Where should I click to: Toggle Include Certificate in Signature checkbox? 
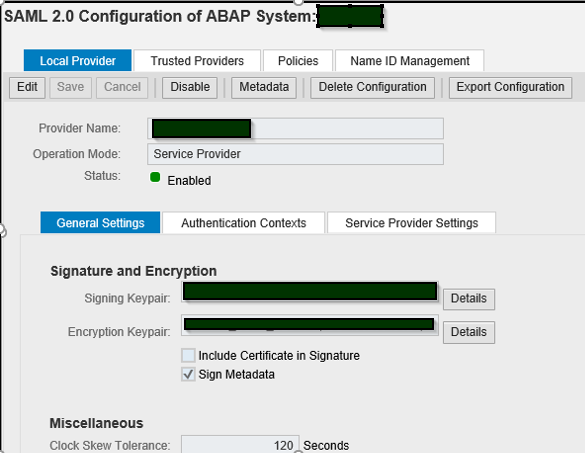(188, 355)
